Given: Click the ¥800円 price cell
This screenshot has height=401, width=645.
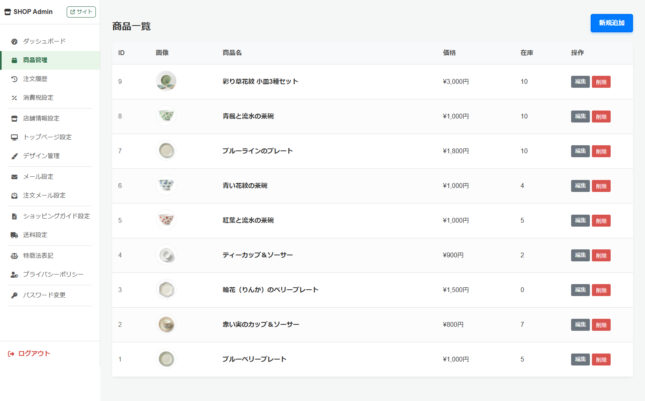Looking at the screenshot, I should [453, 325].
